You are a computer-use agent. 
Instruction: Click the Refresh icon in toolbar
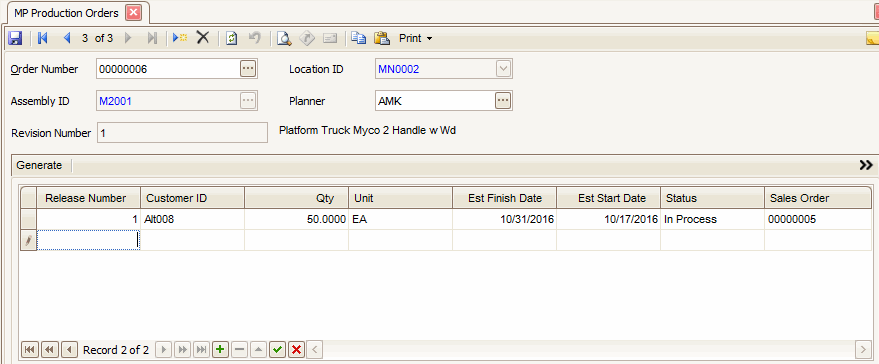coord(232,38)
